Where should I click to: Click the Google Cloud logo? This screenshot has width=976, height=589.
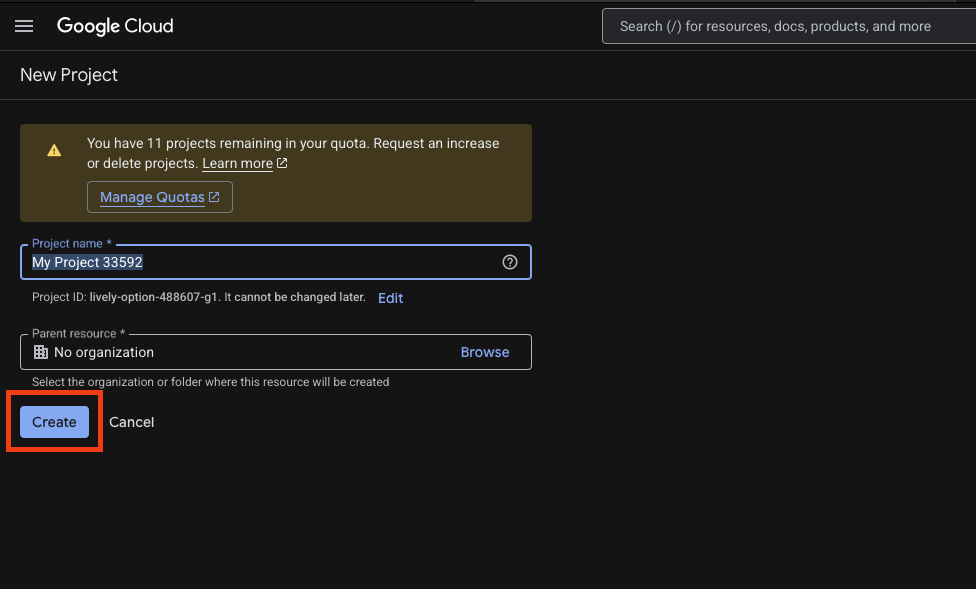click(115, 26)
